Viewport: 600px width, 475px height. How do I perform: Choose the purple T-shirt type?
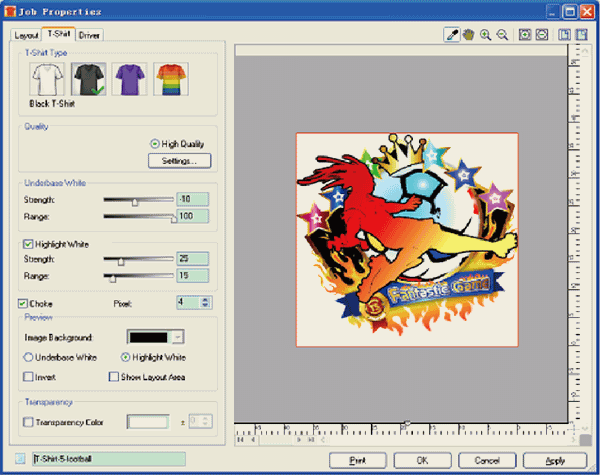[x=129, y=79]
